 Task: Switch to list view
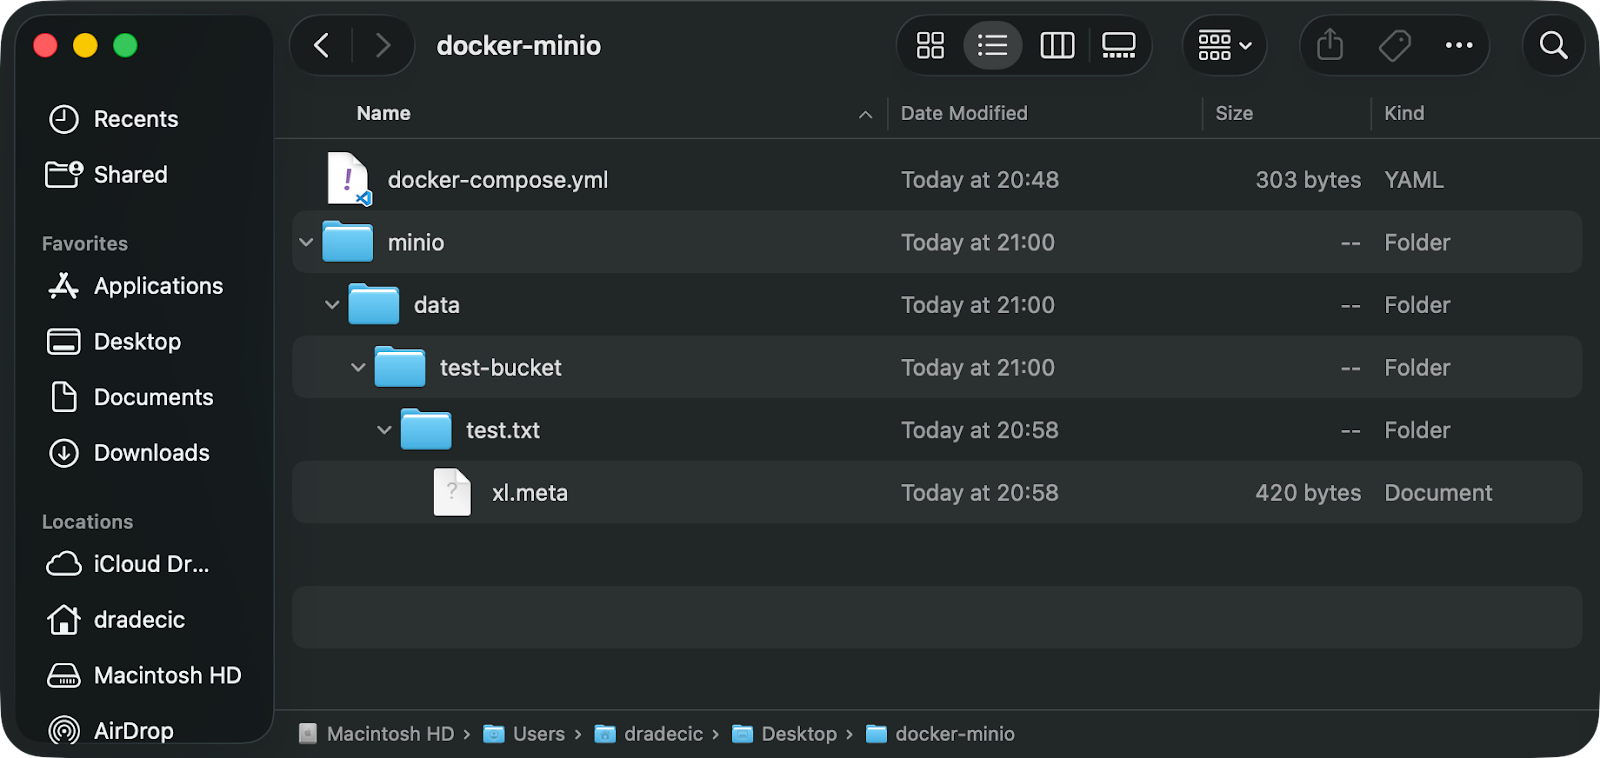point(992,45)
